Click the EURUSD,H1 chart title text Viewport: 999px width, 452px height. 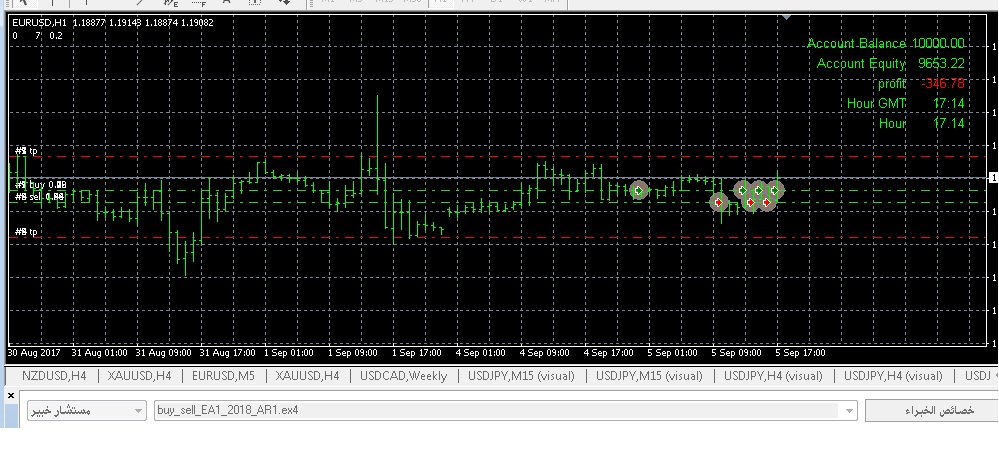pyautogui.click(x=36, y=23)
